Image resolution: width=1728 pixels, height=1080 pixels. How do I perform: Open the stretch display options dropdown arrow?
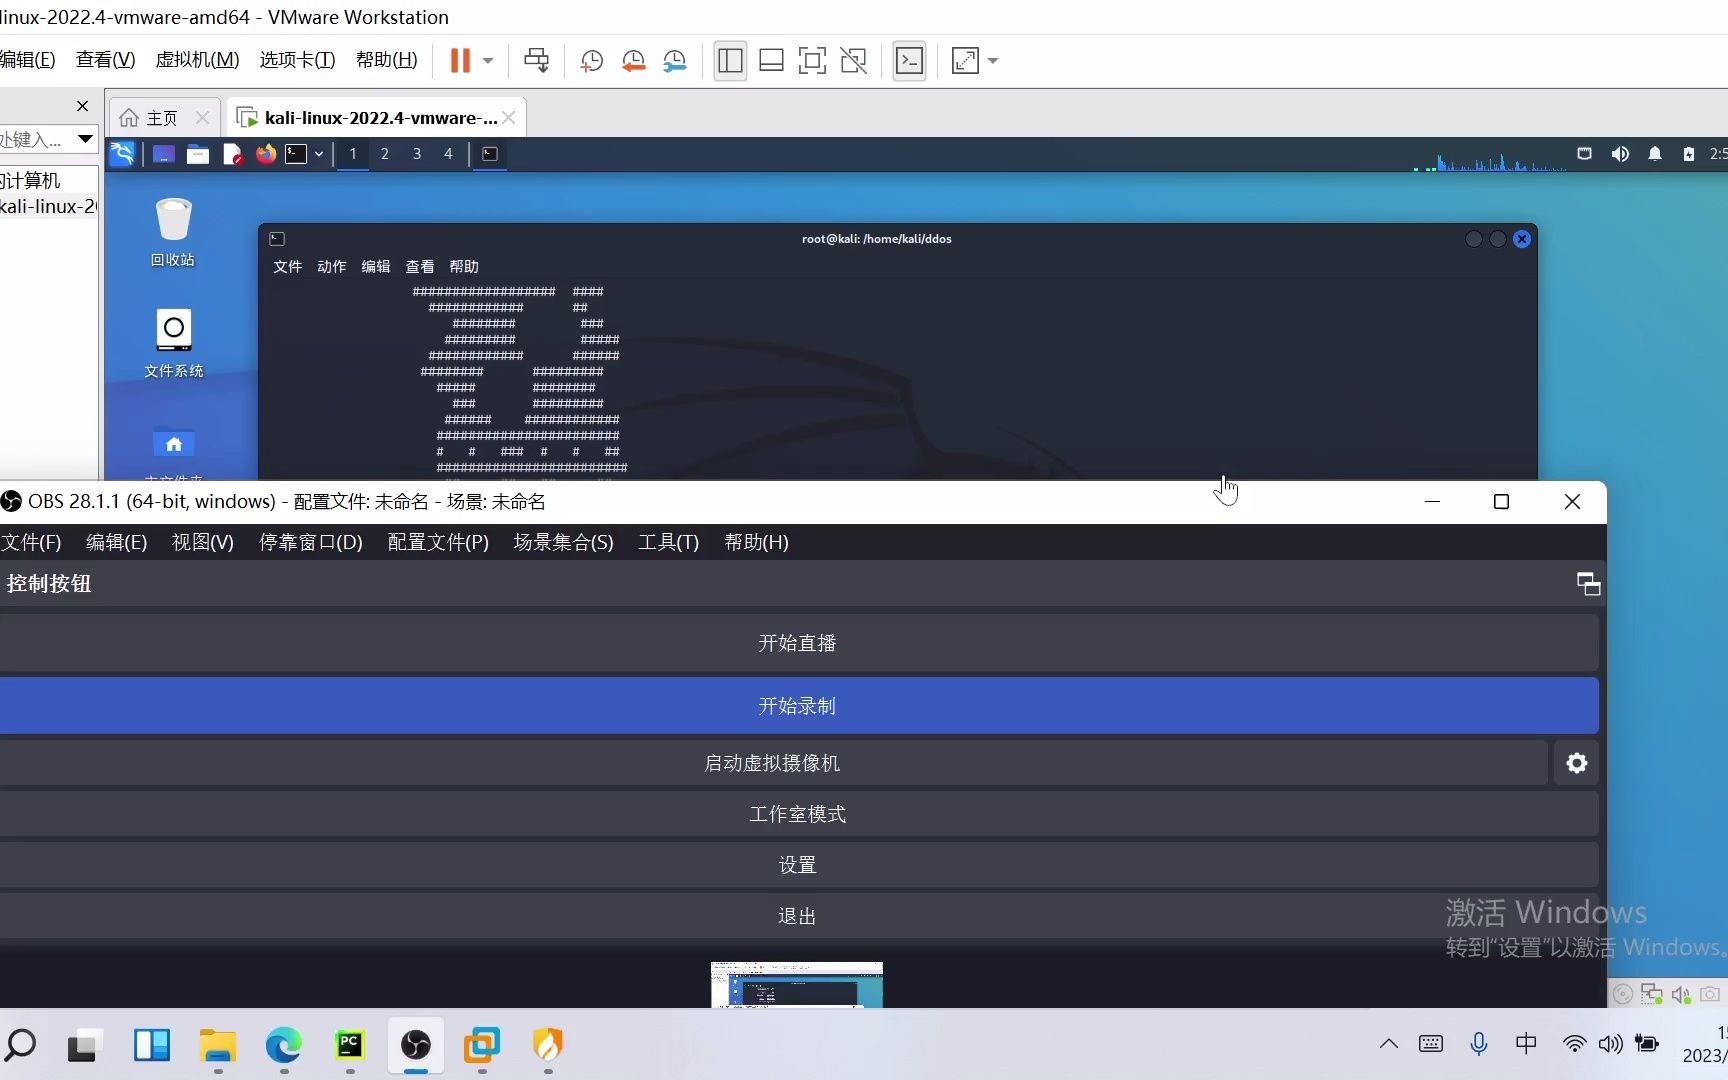tap(993, 61)
